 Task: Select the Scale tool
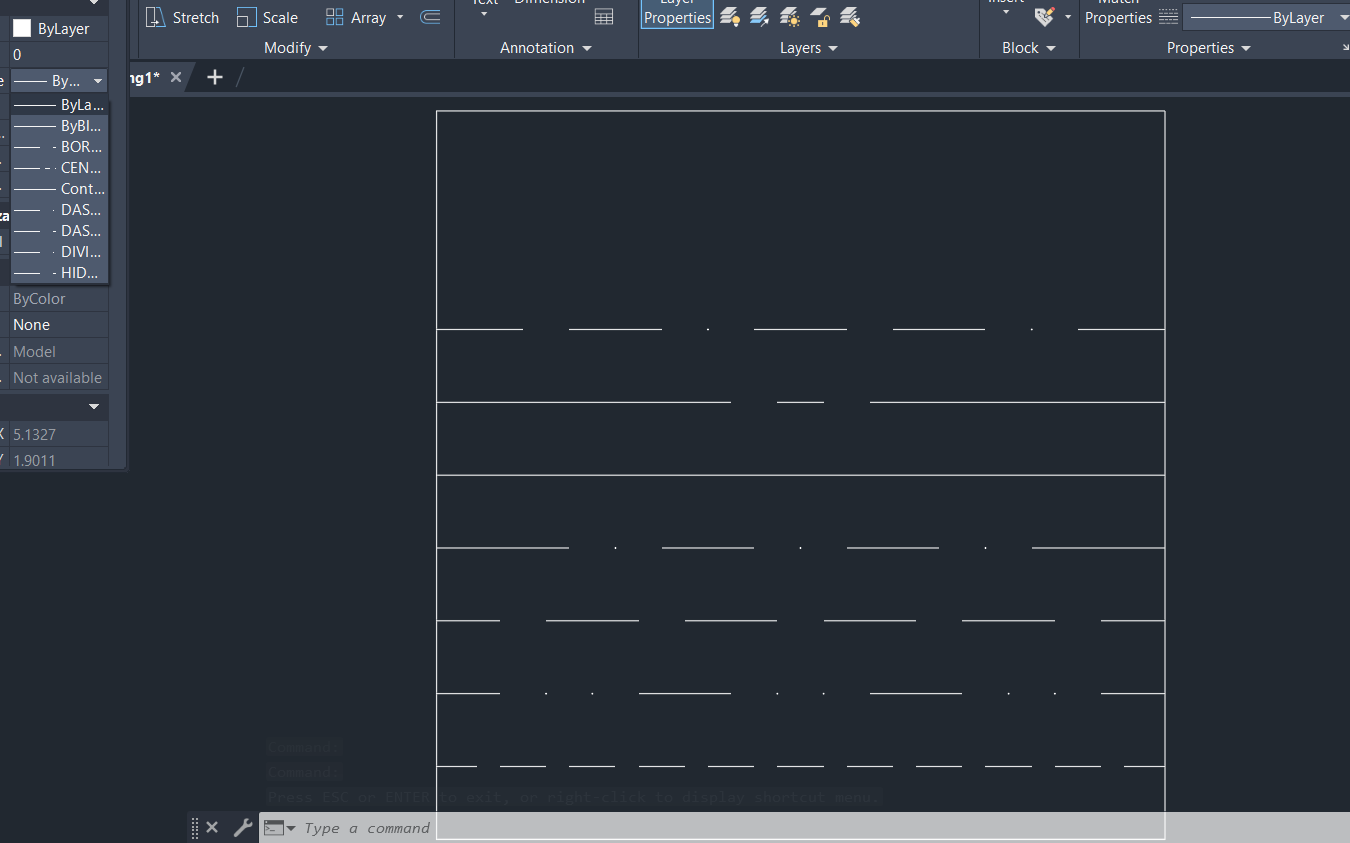coord(267,17)
